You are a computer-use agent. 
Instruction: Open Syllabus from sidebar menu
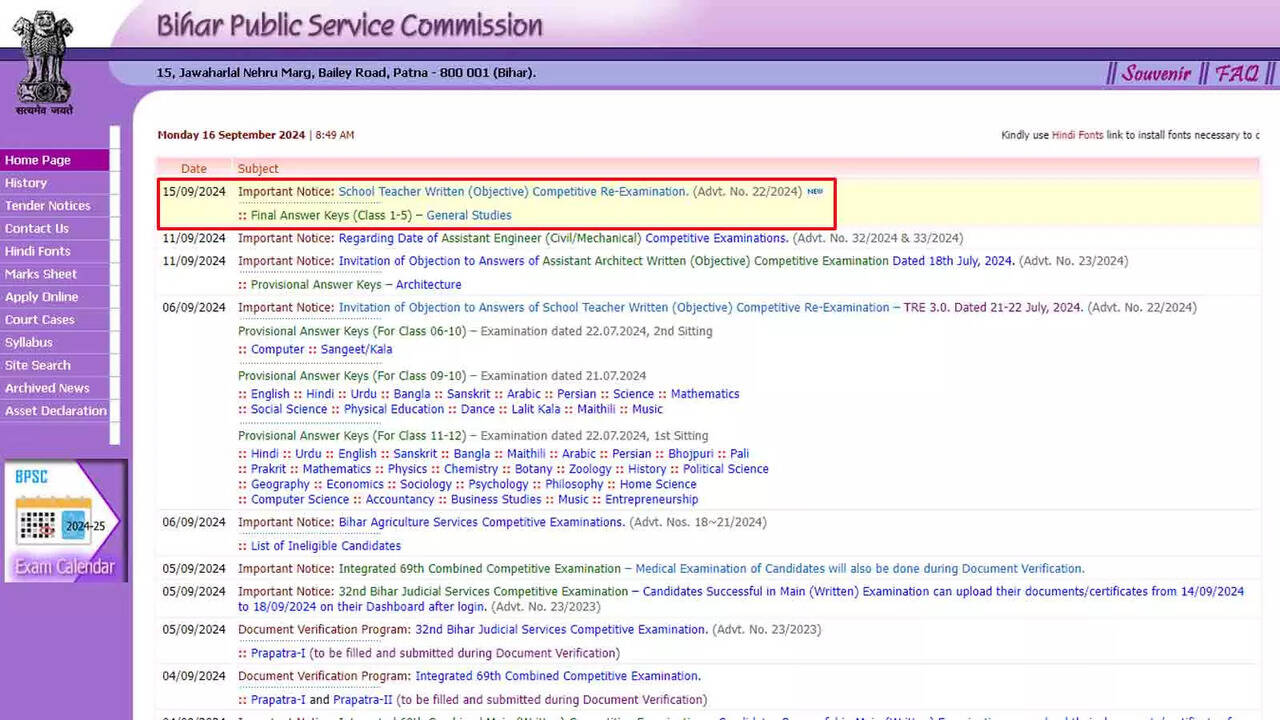point(29,342)
